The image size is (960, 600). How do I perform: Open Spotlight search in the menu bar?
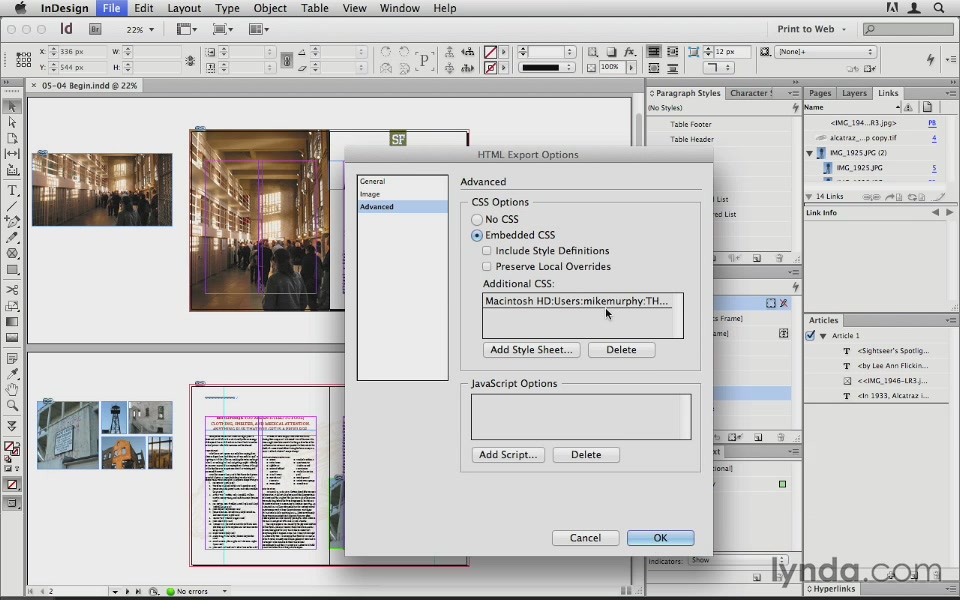pyautogui.click(x=939, y=8)
